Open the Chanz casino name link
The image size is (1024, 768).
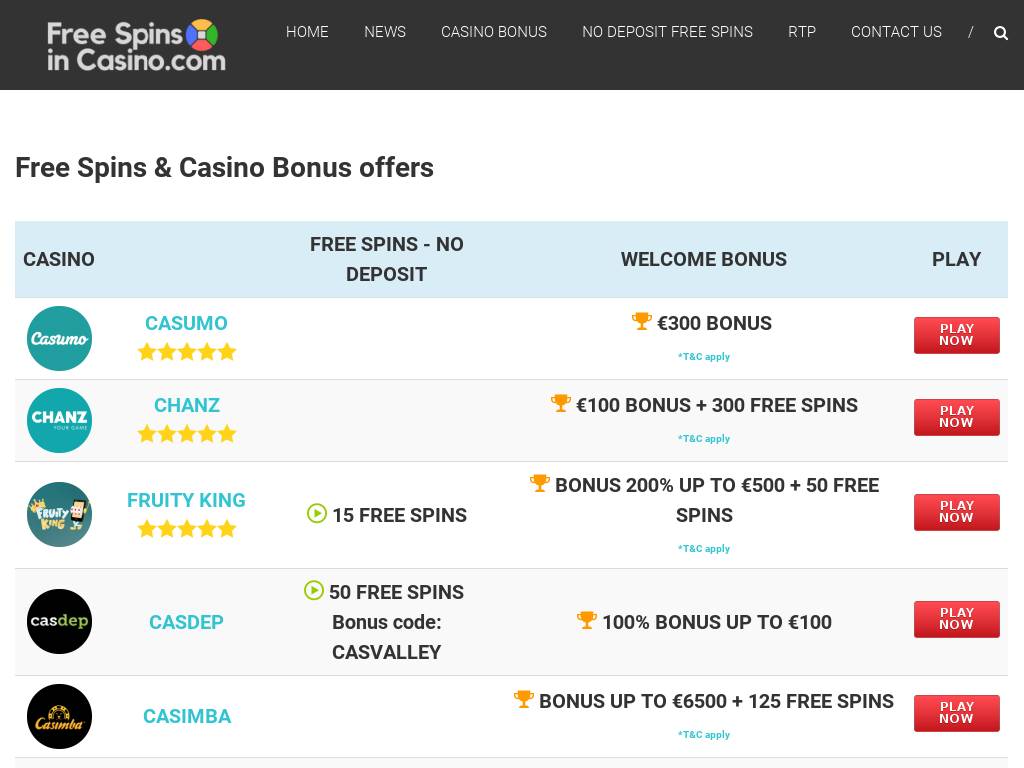(x=187, y=405)
